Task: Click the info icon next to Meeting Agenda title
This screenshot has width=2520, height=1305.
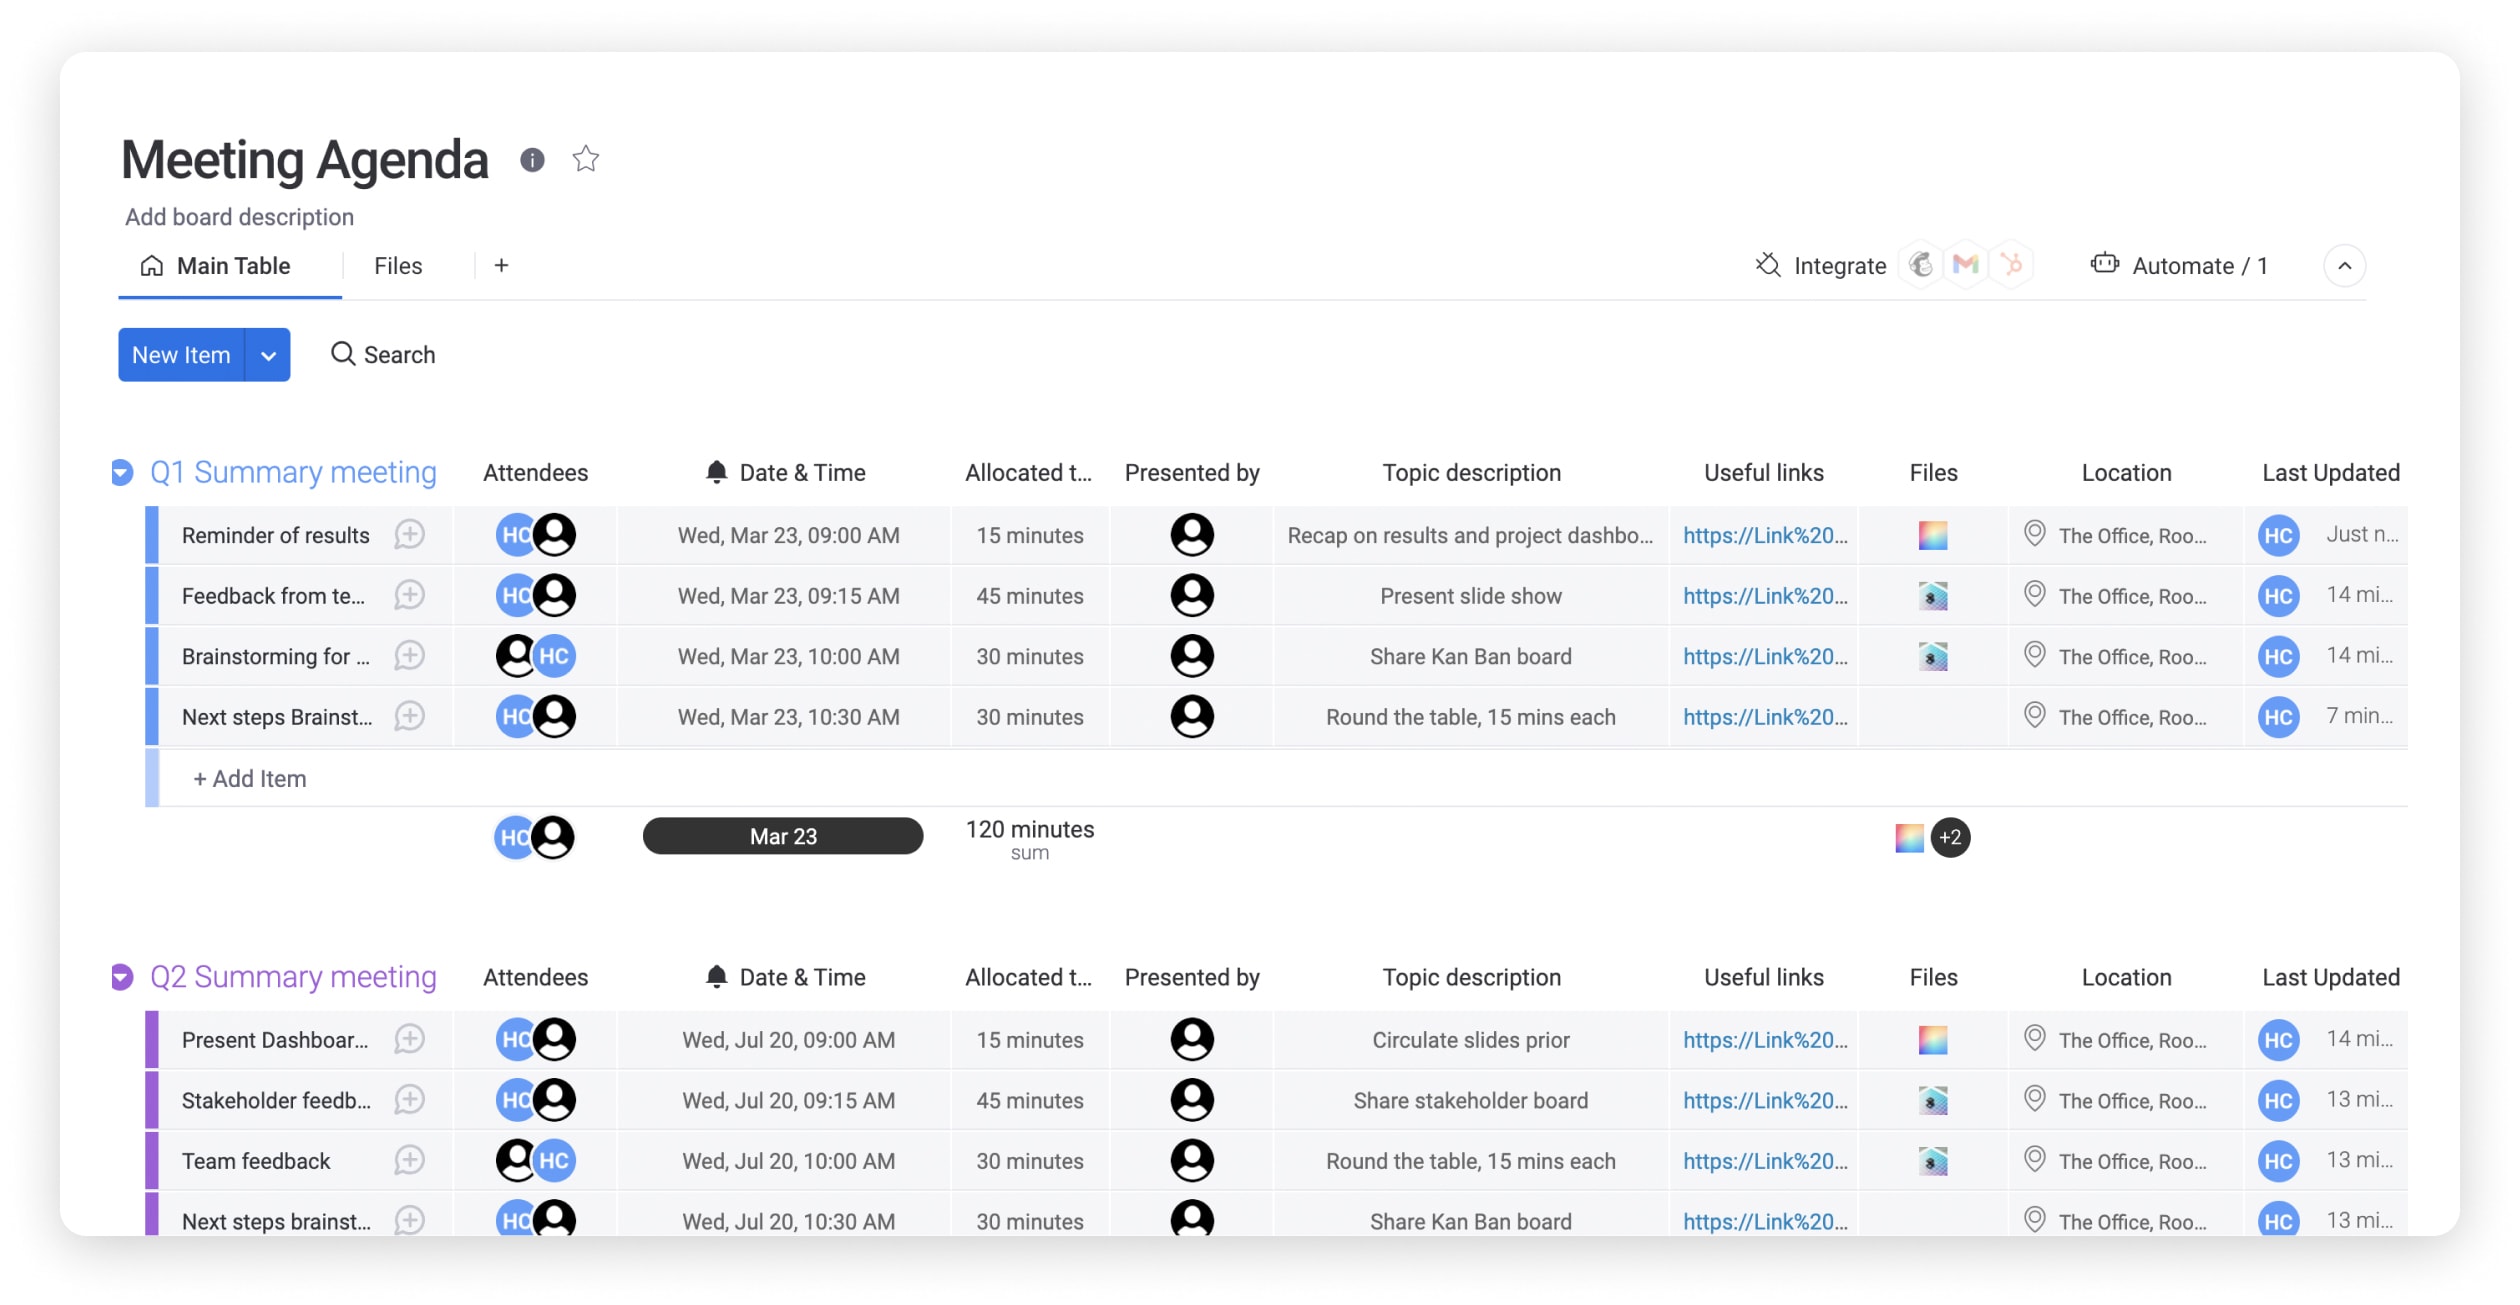Action: [531, 160]
